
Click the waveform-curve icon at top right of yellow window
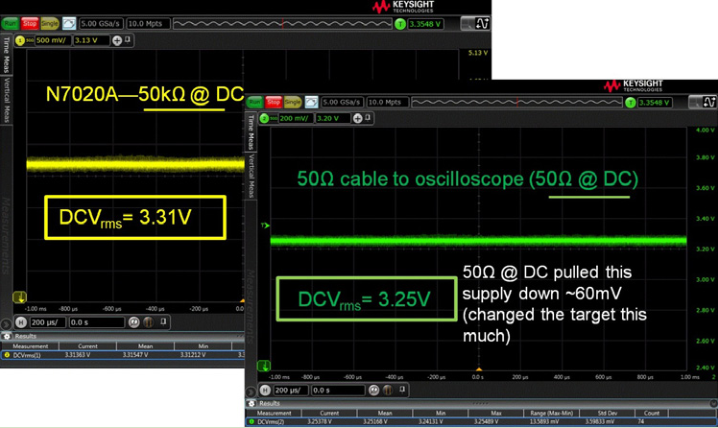(x=482, y=23)
